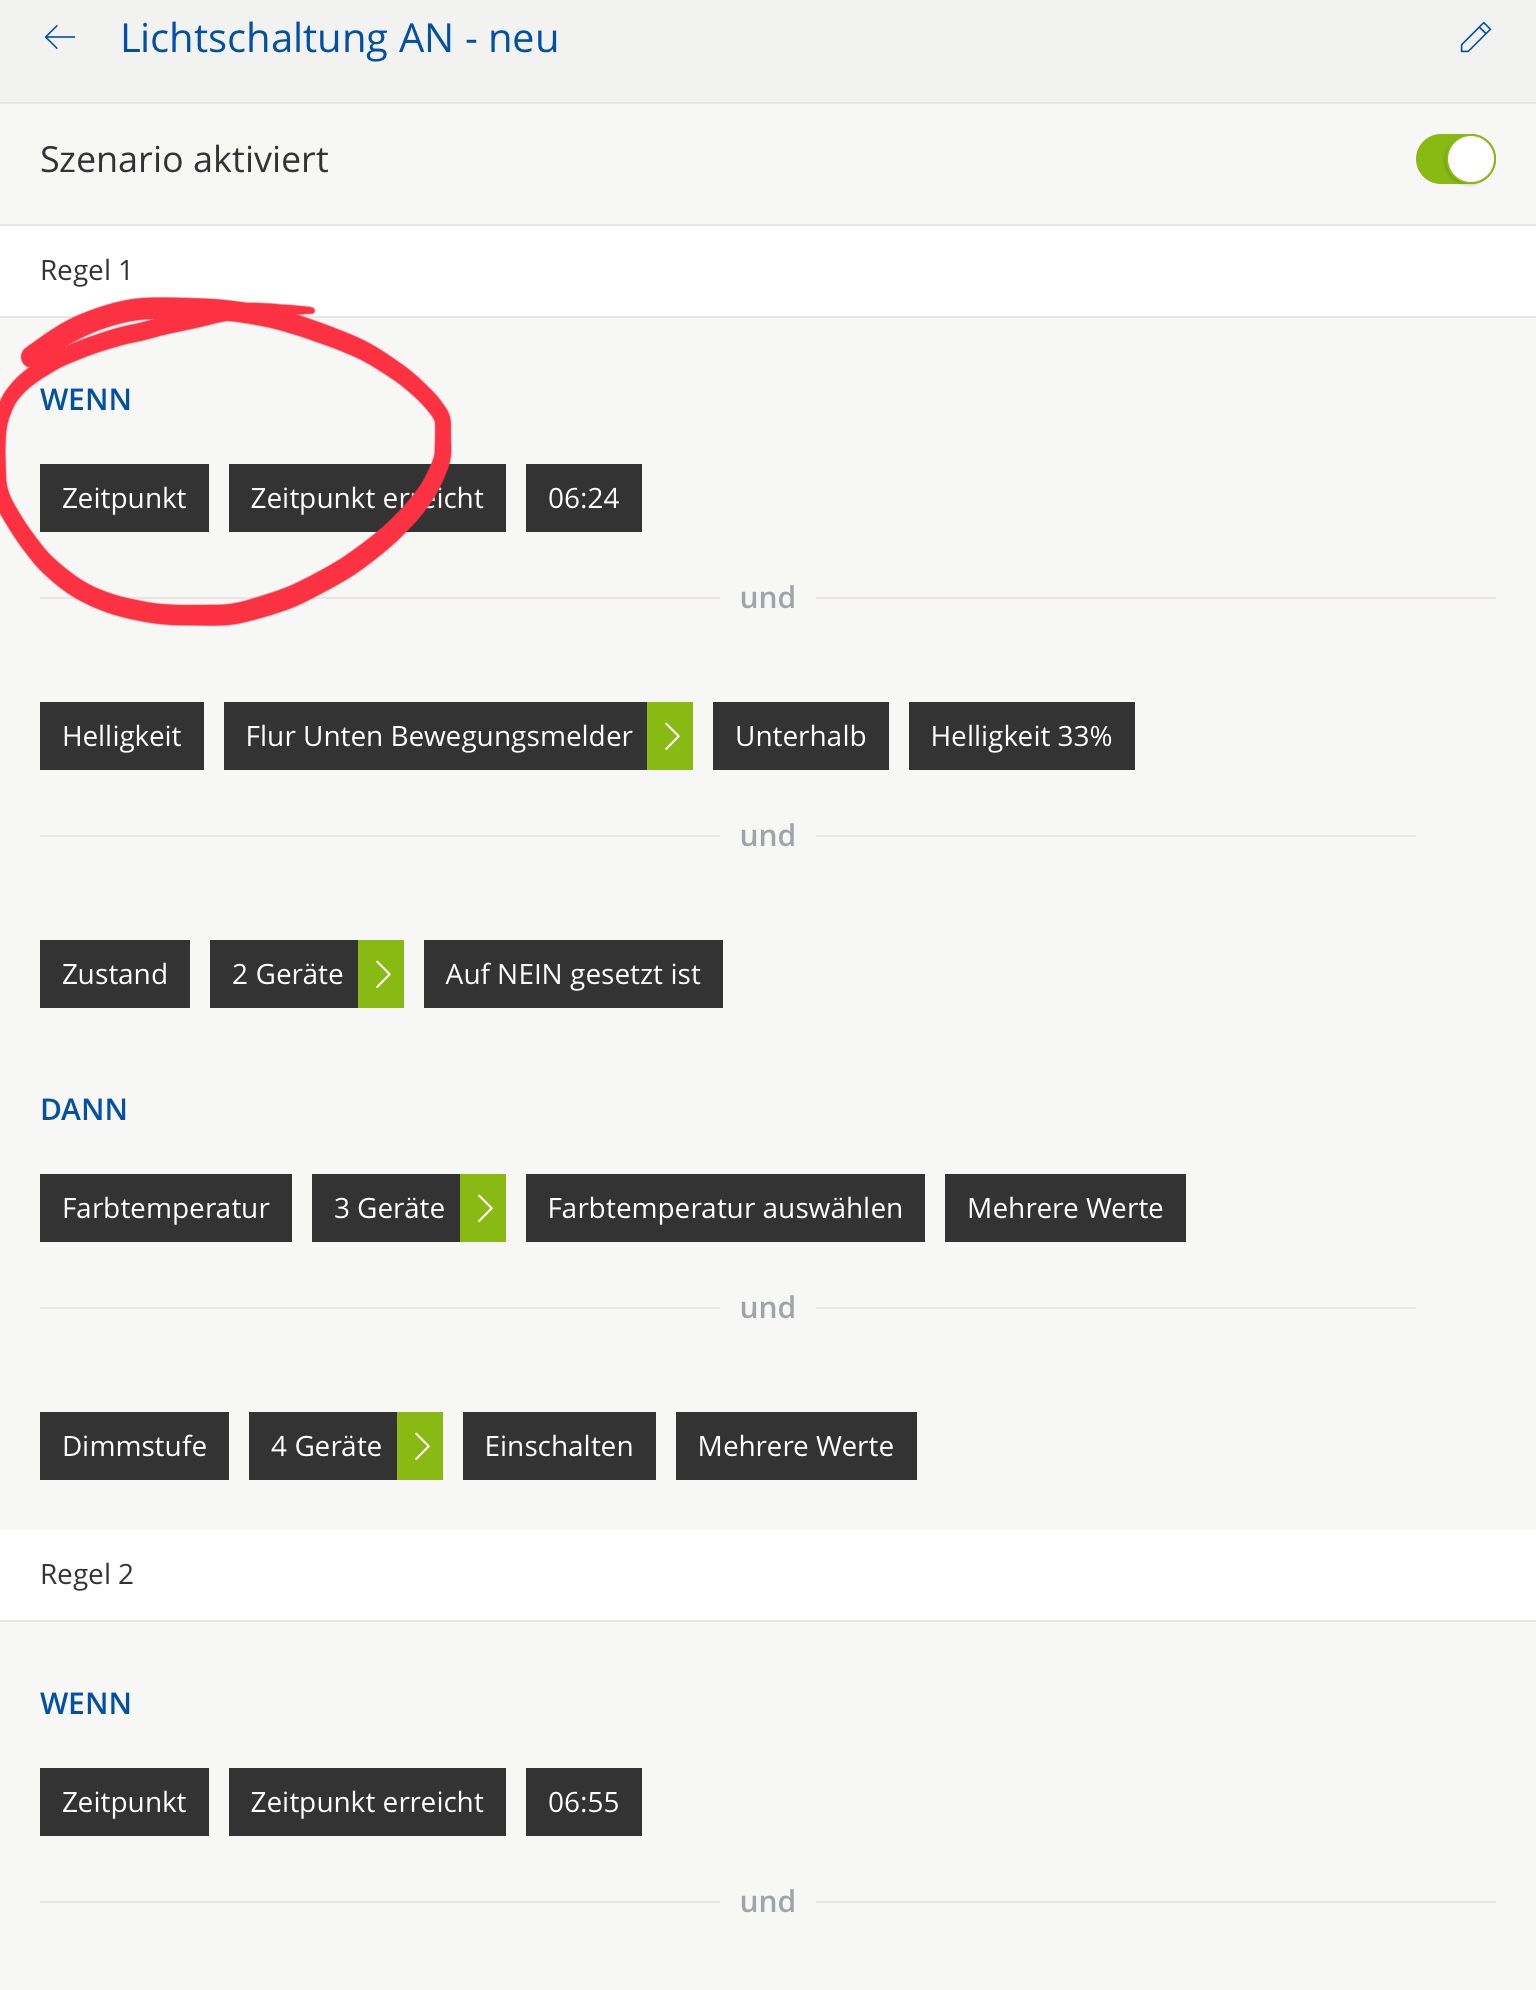Tap the back arrow icon
This screenshot has height=1990, width=1536.
60,38
